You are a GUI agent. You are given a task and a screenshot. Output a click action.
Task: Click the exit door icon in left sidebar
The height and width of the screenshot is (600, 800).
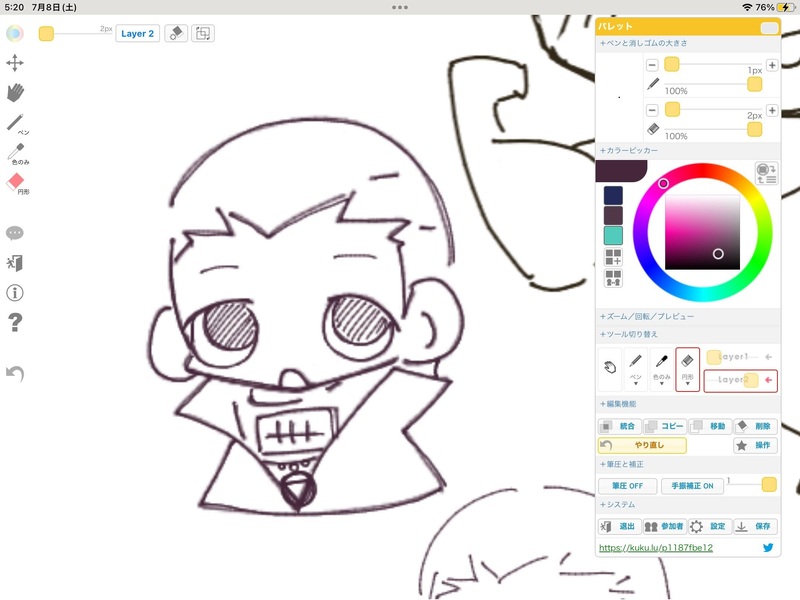[x=15, y=263]
